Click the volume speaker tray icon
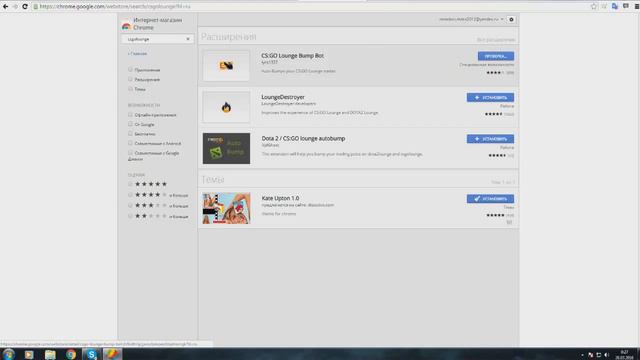The height and width of the screenshot is (360, 640). (x=607, y=355)
